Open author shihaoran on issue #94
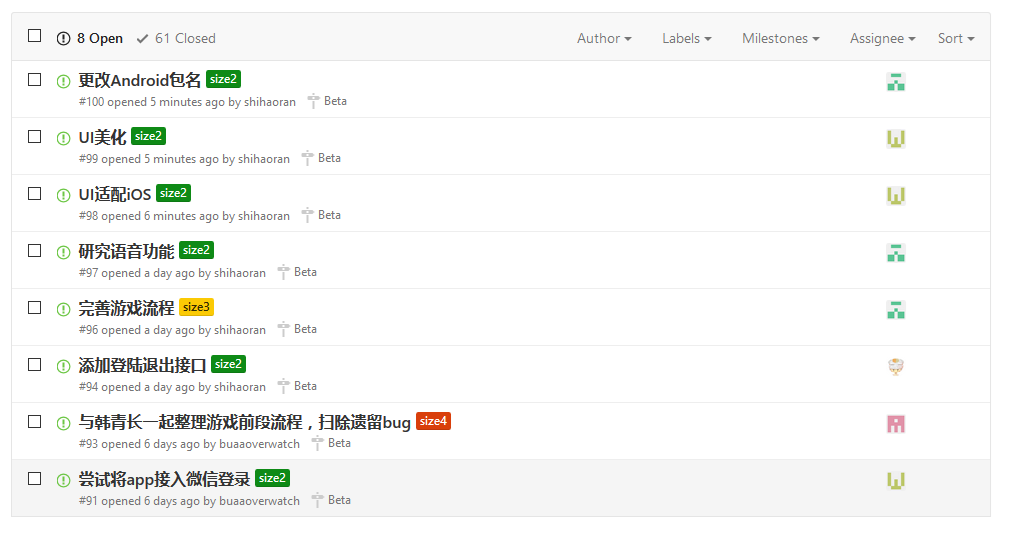This screenshot has width=1009, height=535. (x=239, y=386)
